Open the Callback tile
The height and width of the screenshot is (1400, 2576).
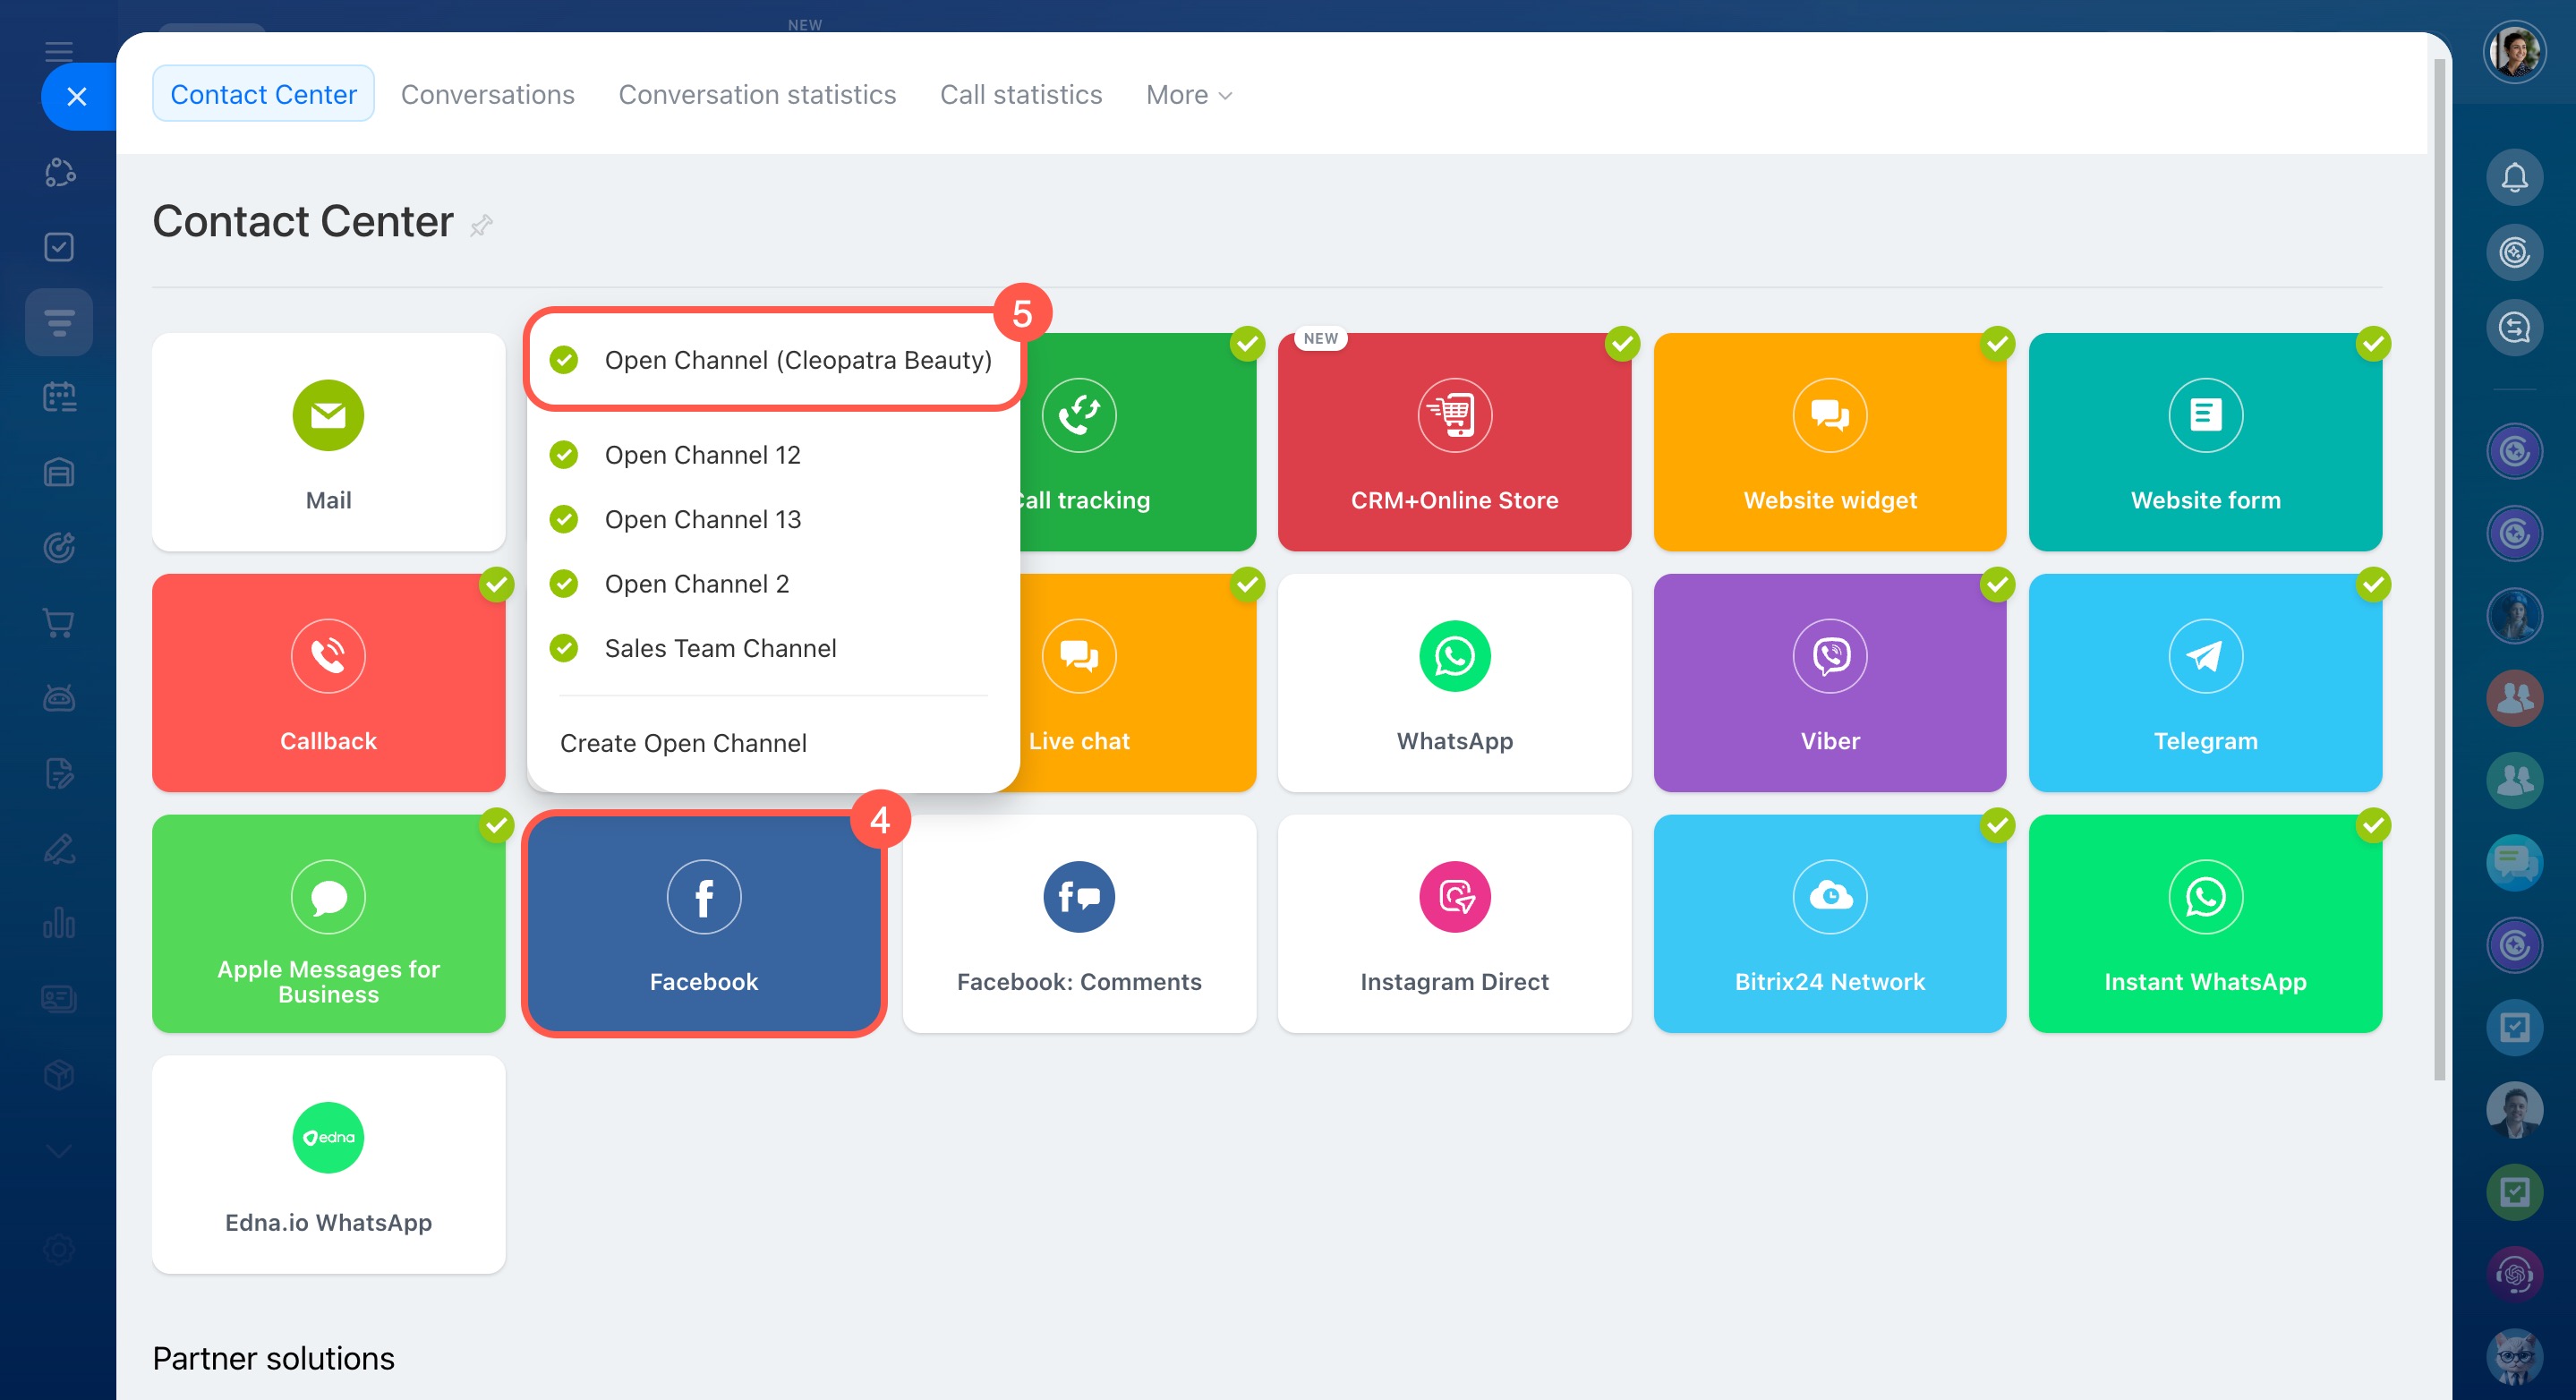(x=328, y=682)
